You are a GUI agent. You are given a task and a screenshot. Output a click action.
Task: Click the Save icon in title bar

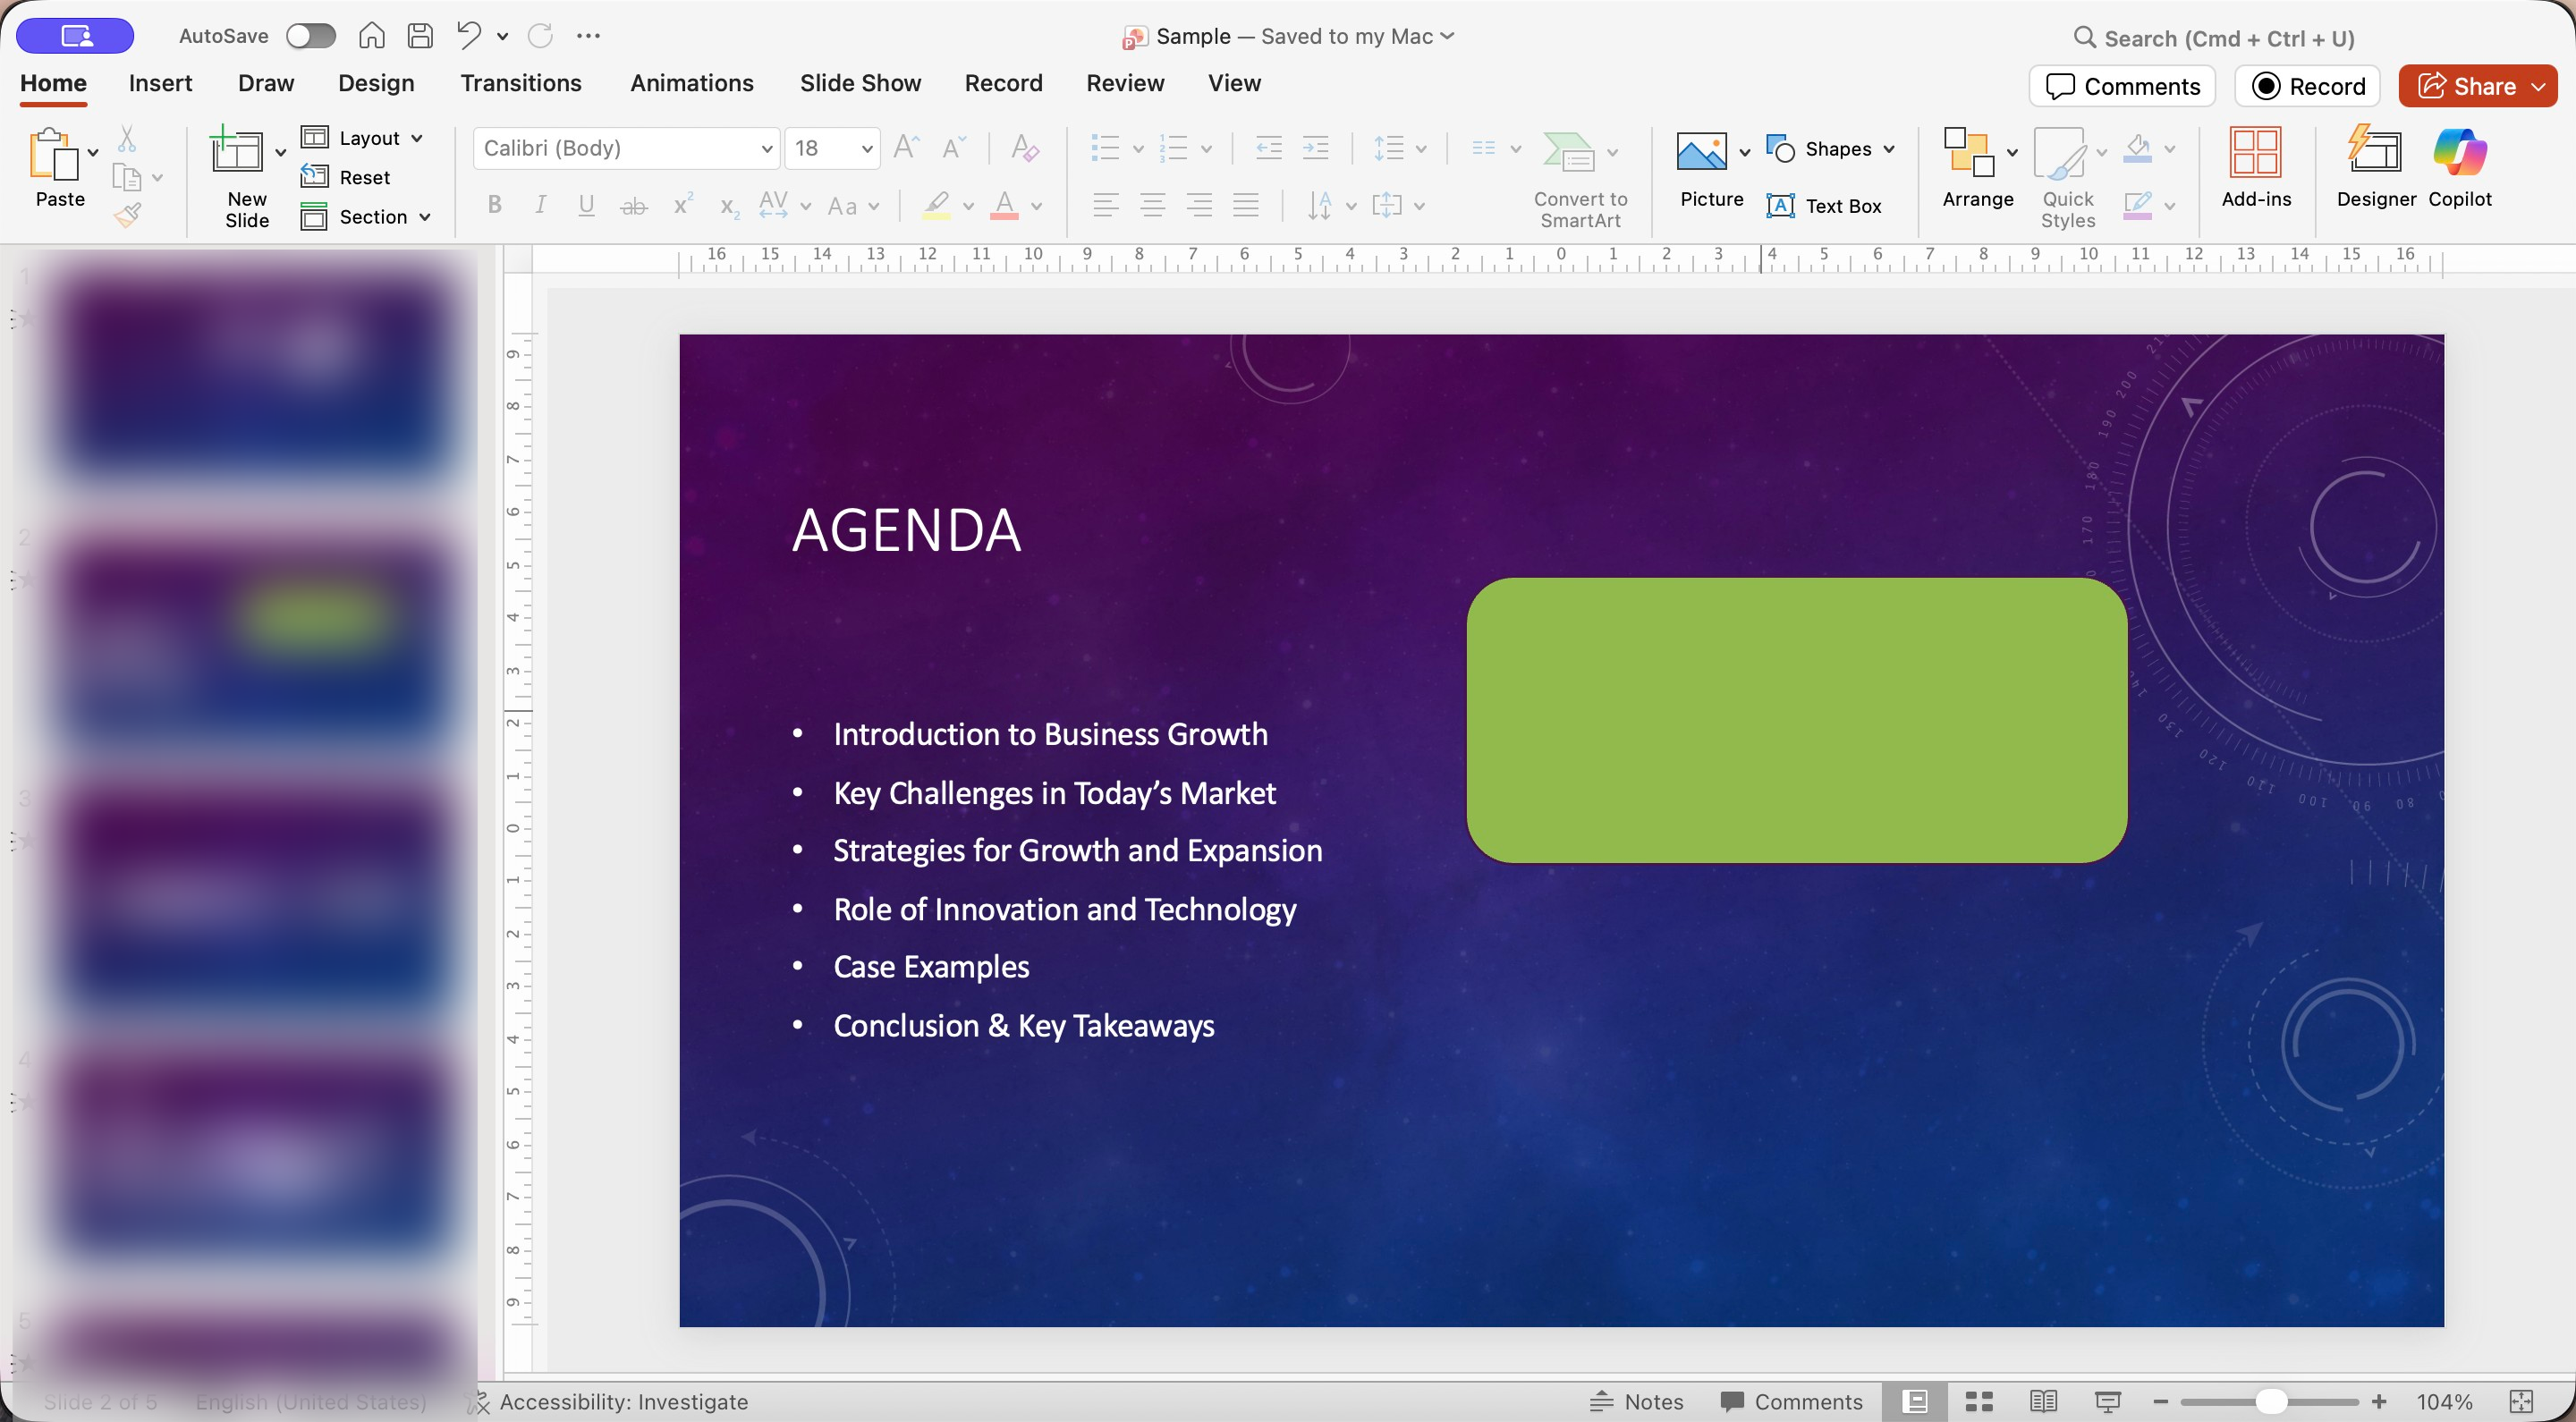[420, 36]
